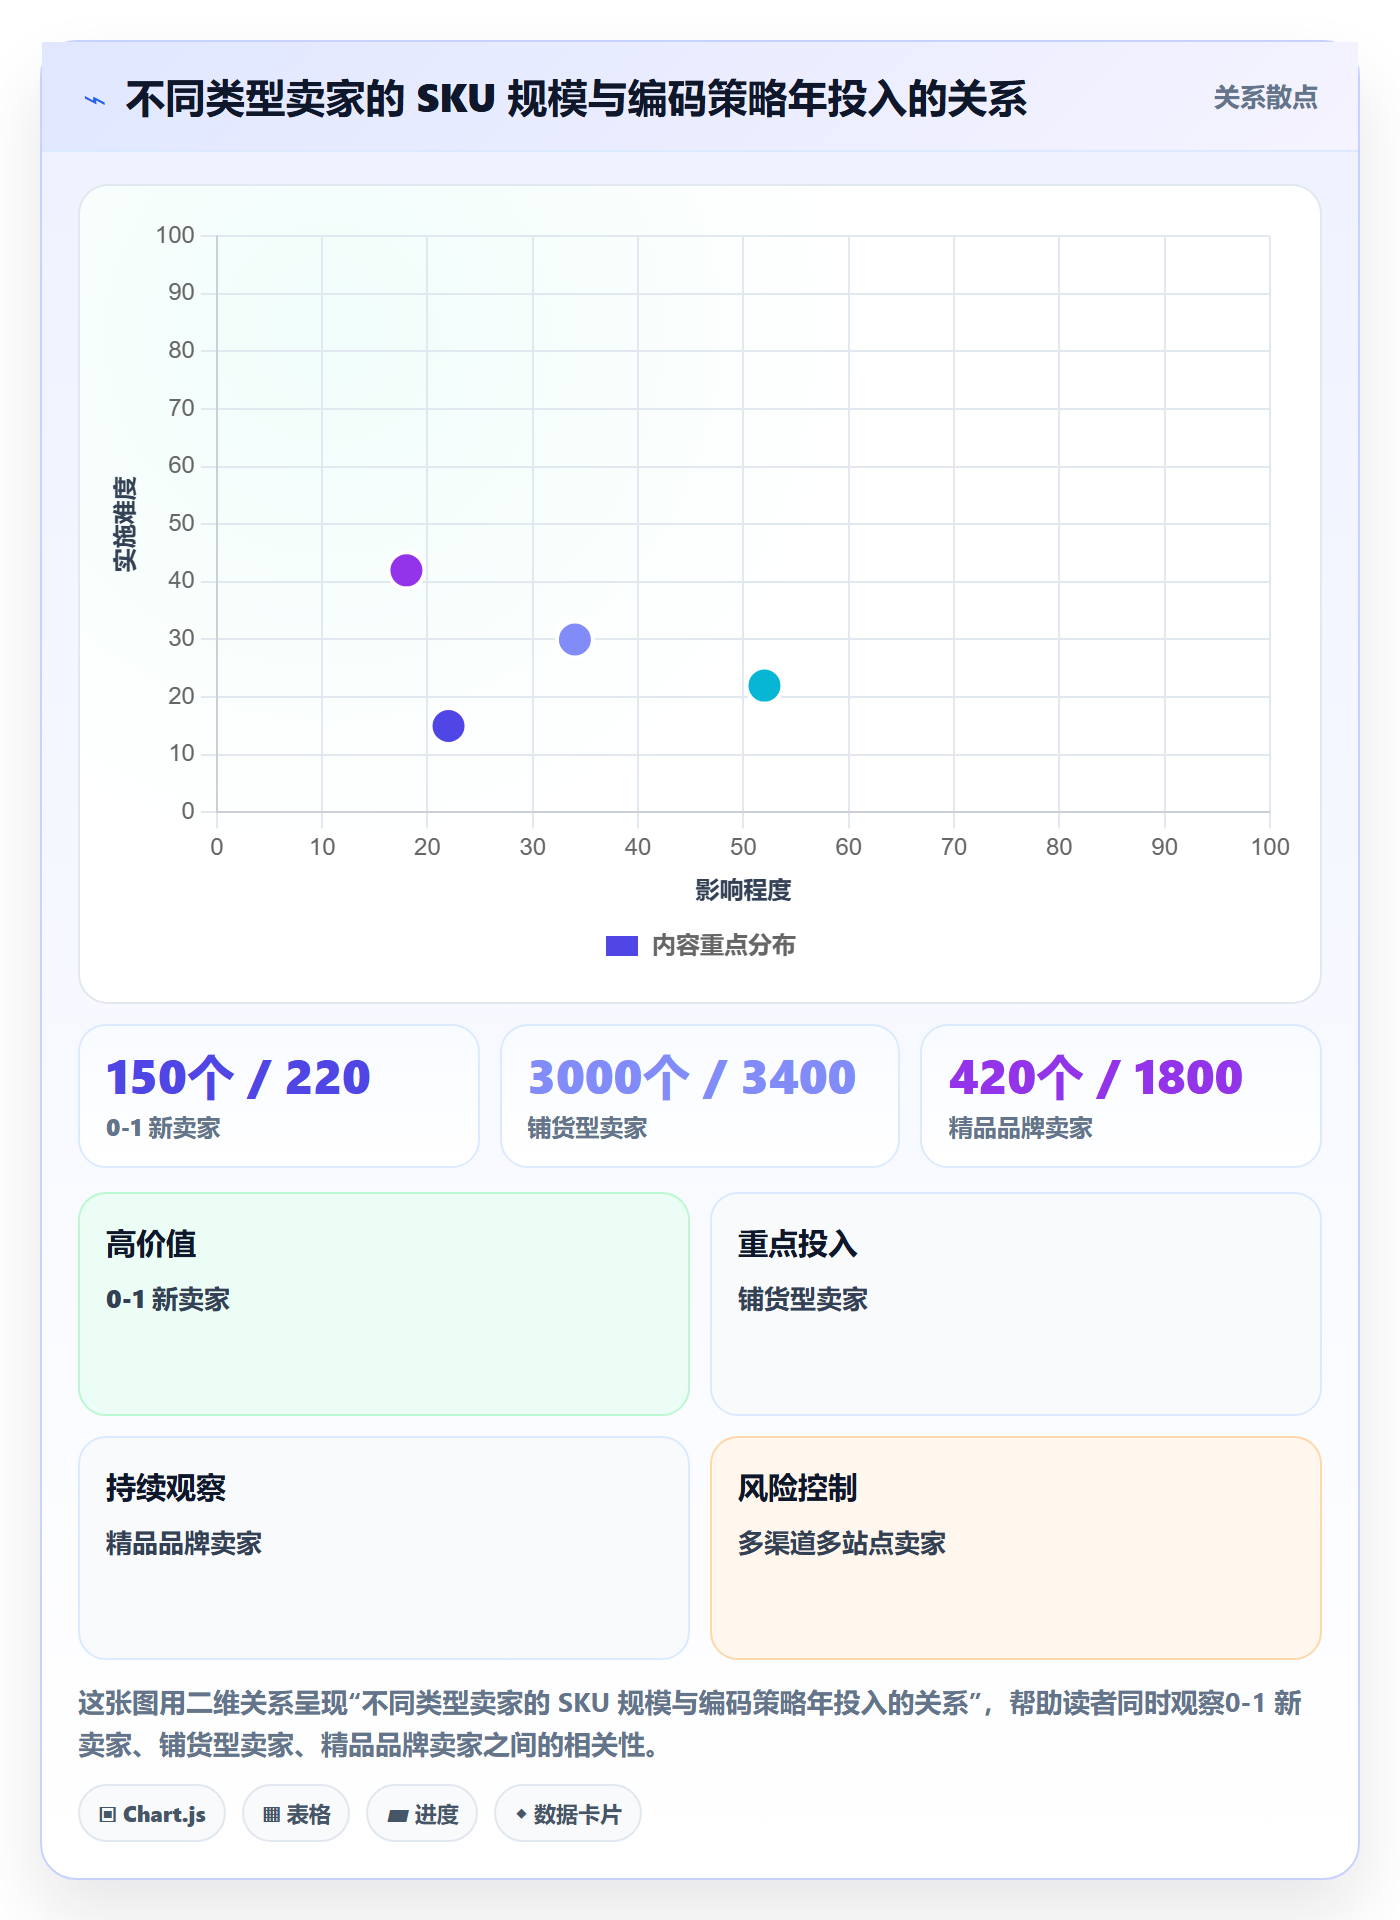Click the 铺货型卖家 text in 重点投入 card

[x=803, y=1299]
